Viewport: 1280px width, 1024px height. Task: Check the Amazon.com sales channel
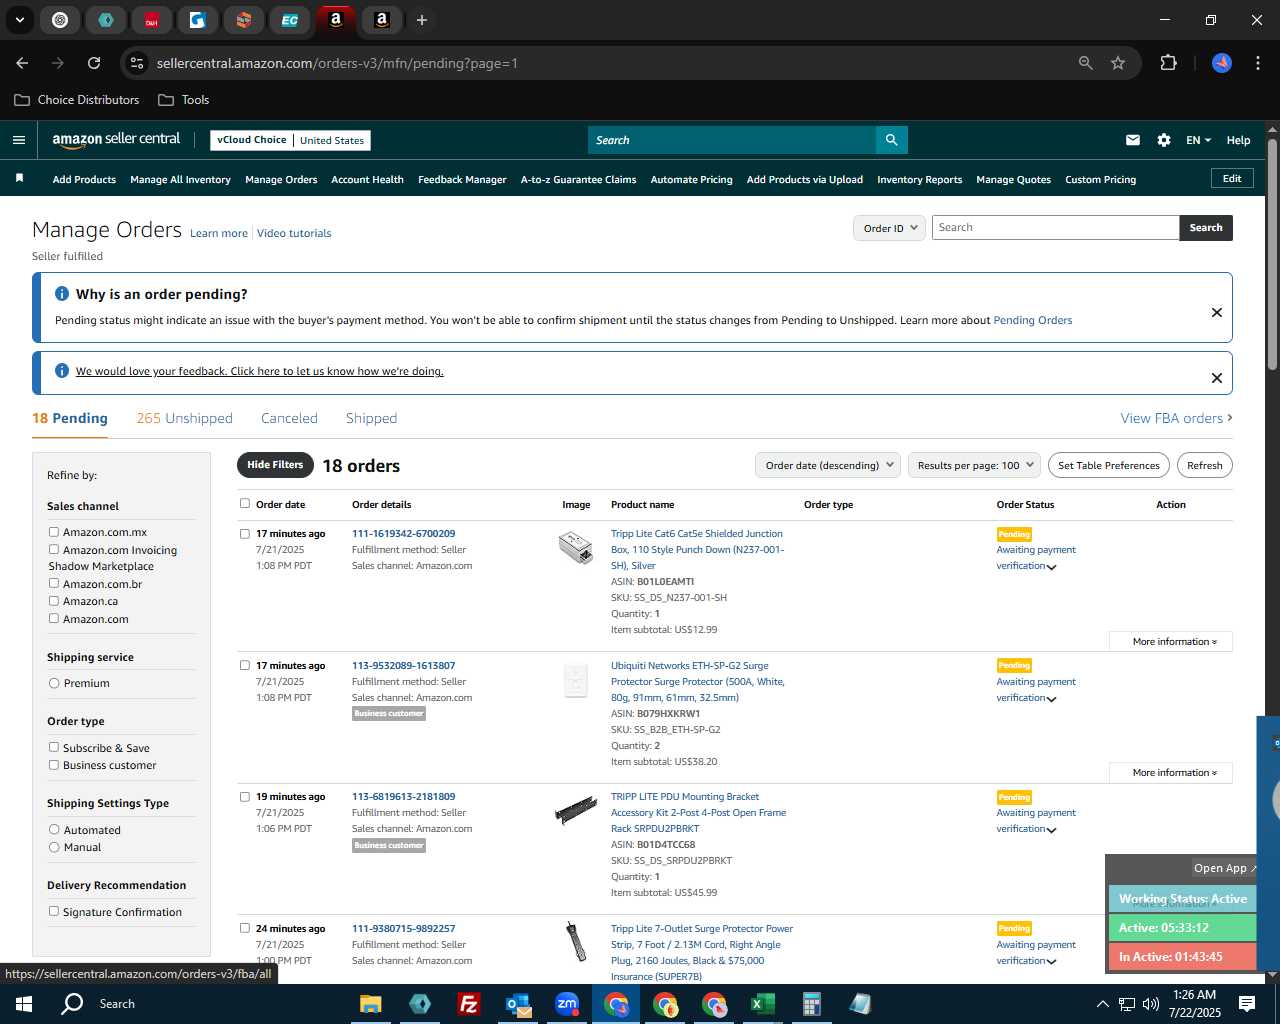point(54,618)
